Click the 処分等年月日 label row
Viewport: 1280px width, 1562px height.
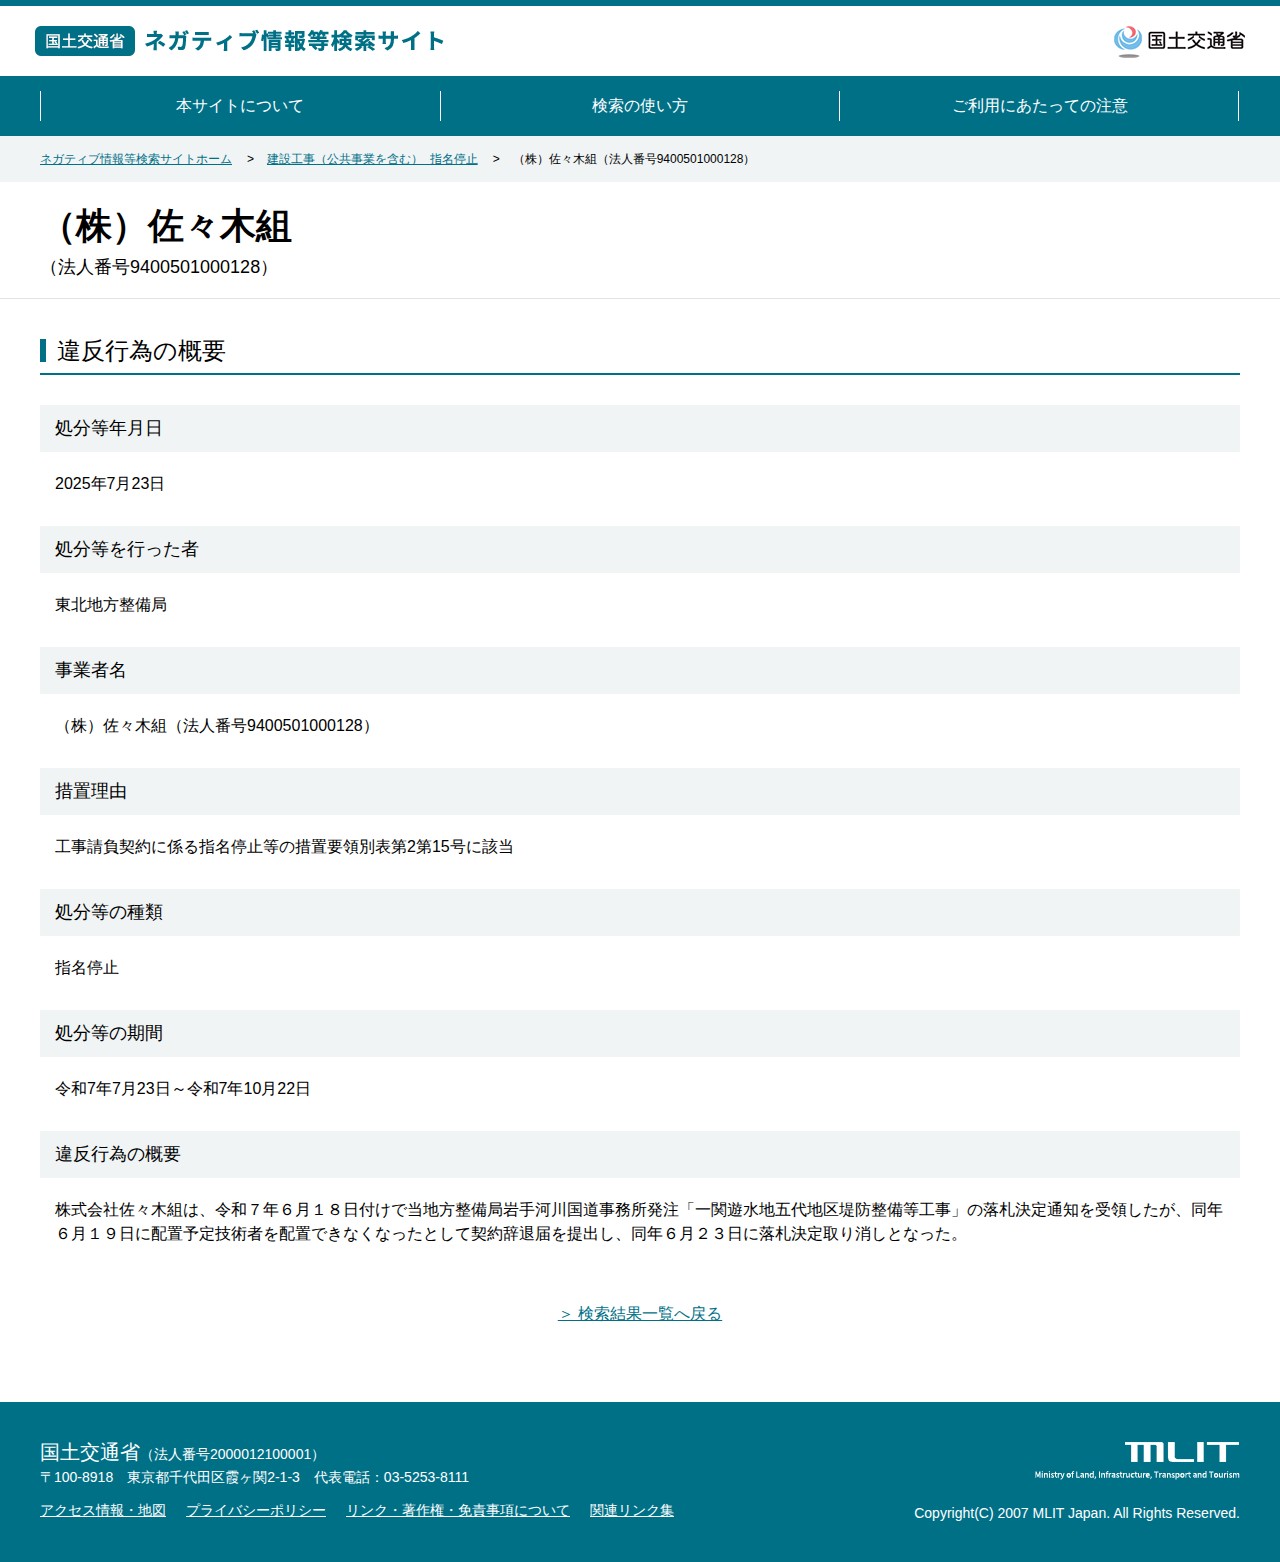(640, 428)
